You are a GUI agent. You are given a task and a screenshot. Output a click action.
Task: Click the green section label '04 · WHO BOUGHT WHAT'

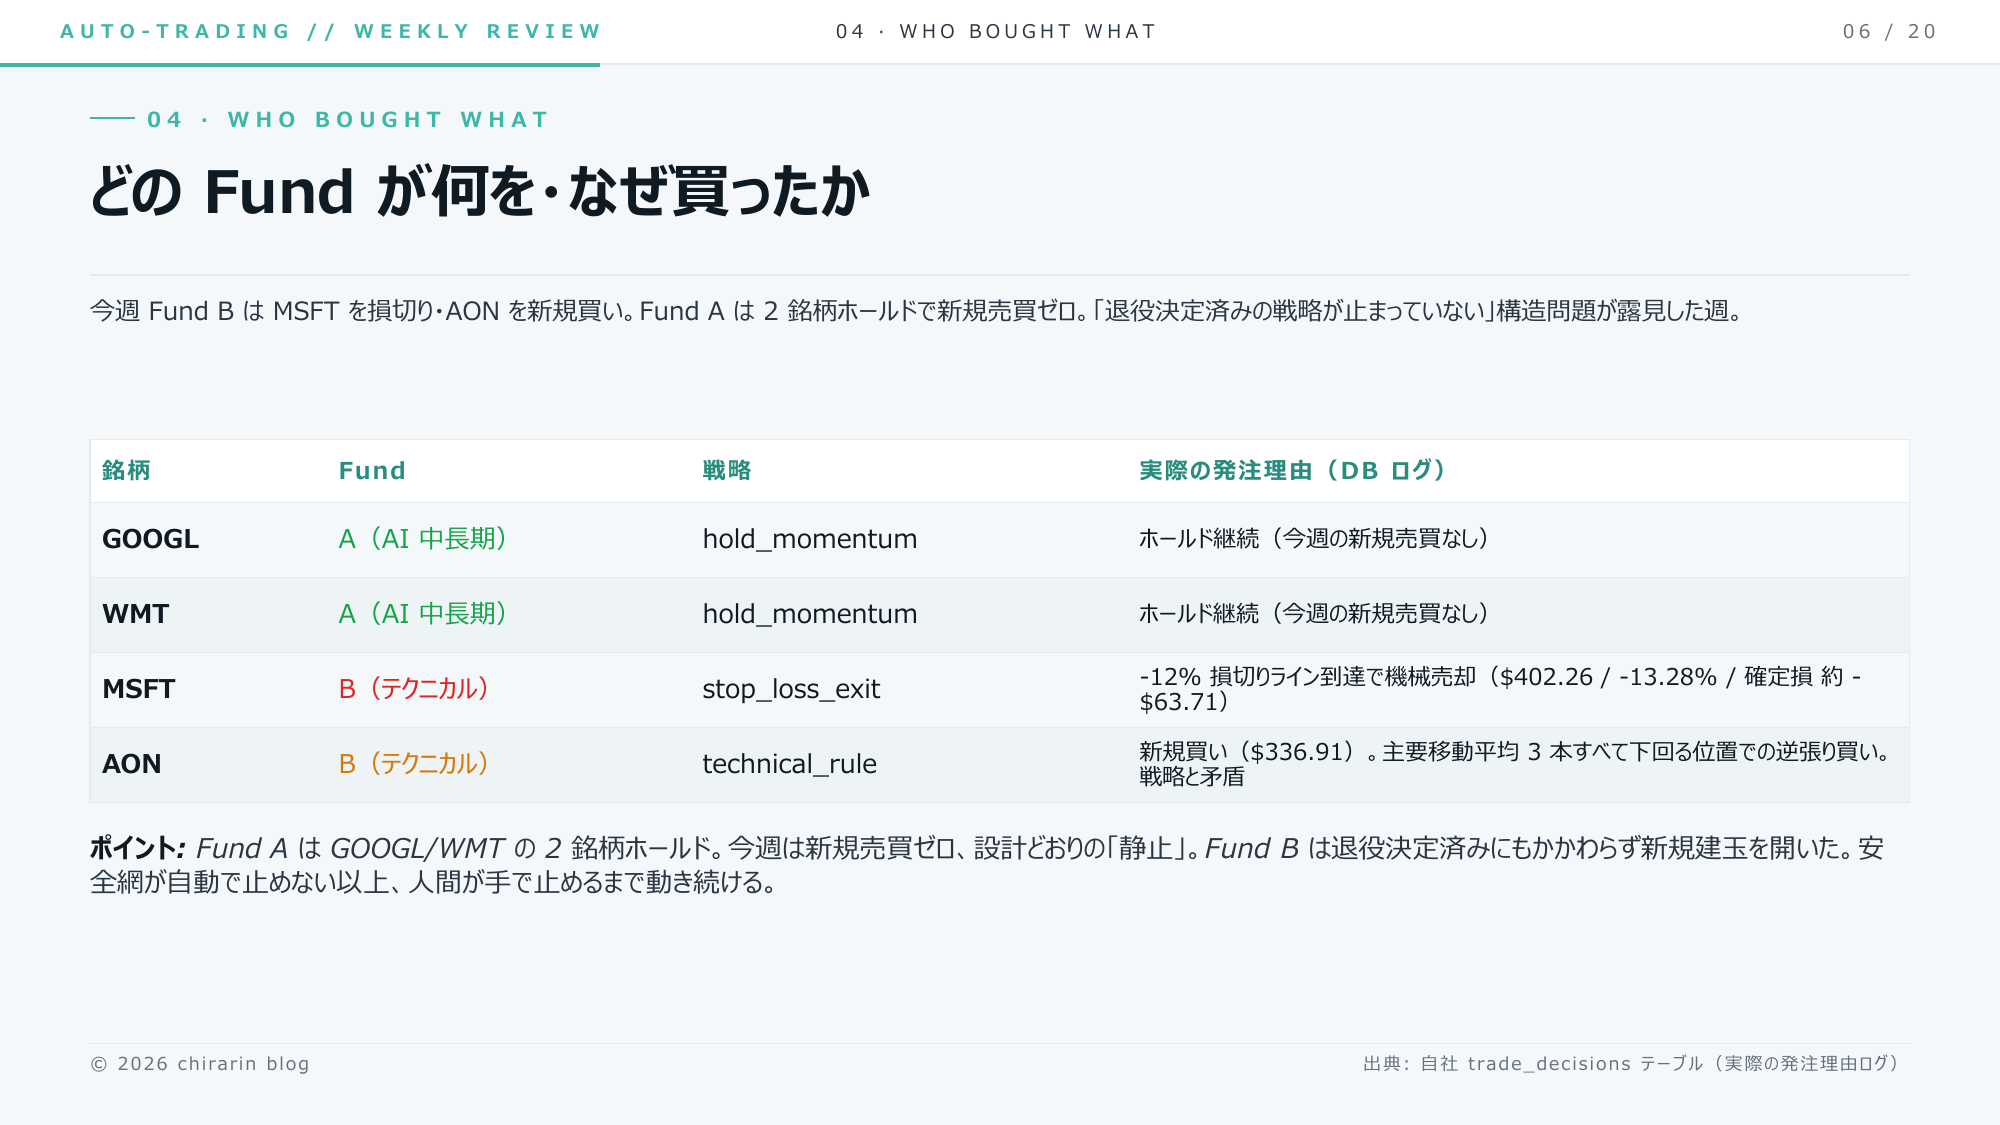[348, 120]
